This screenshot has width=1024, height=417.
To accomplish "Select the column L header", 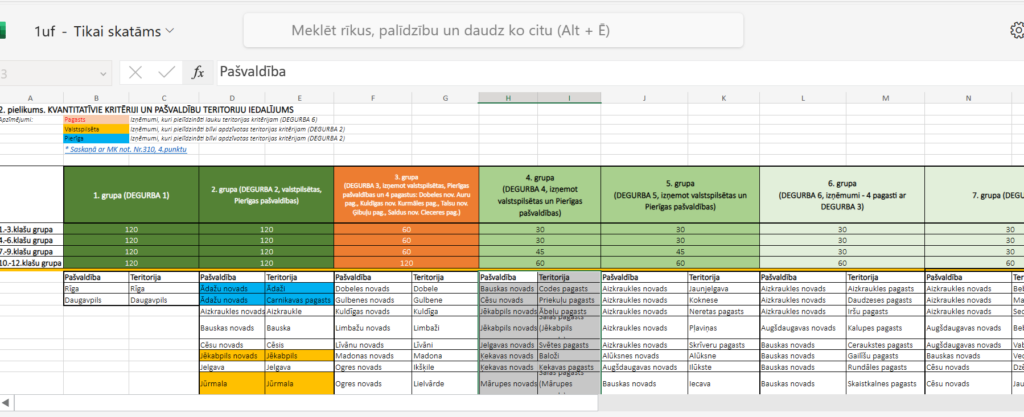I will [x=802, y=99].
